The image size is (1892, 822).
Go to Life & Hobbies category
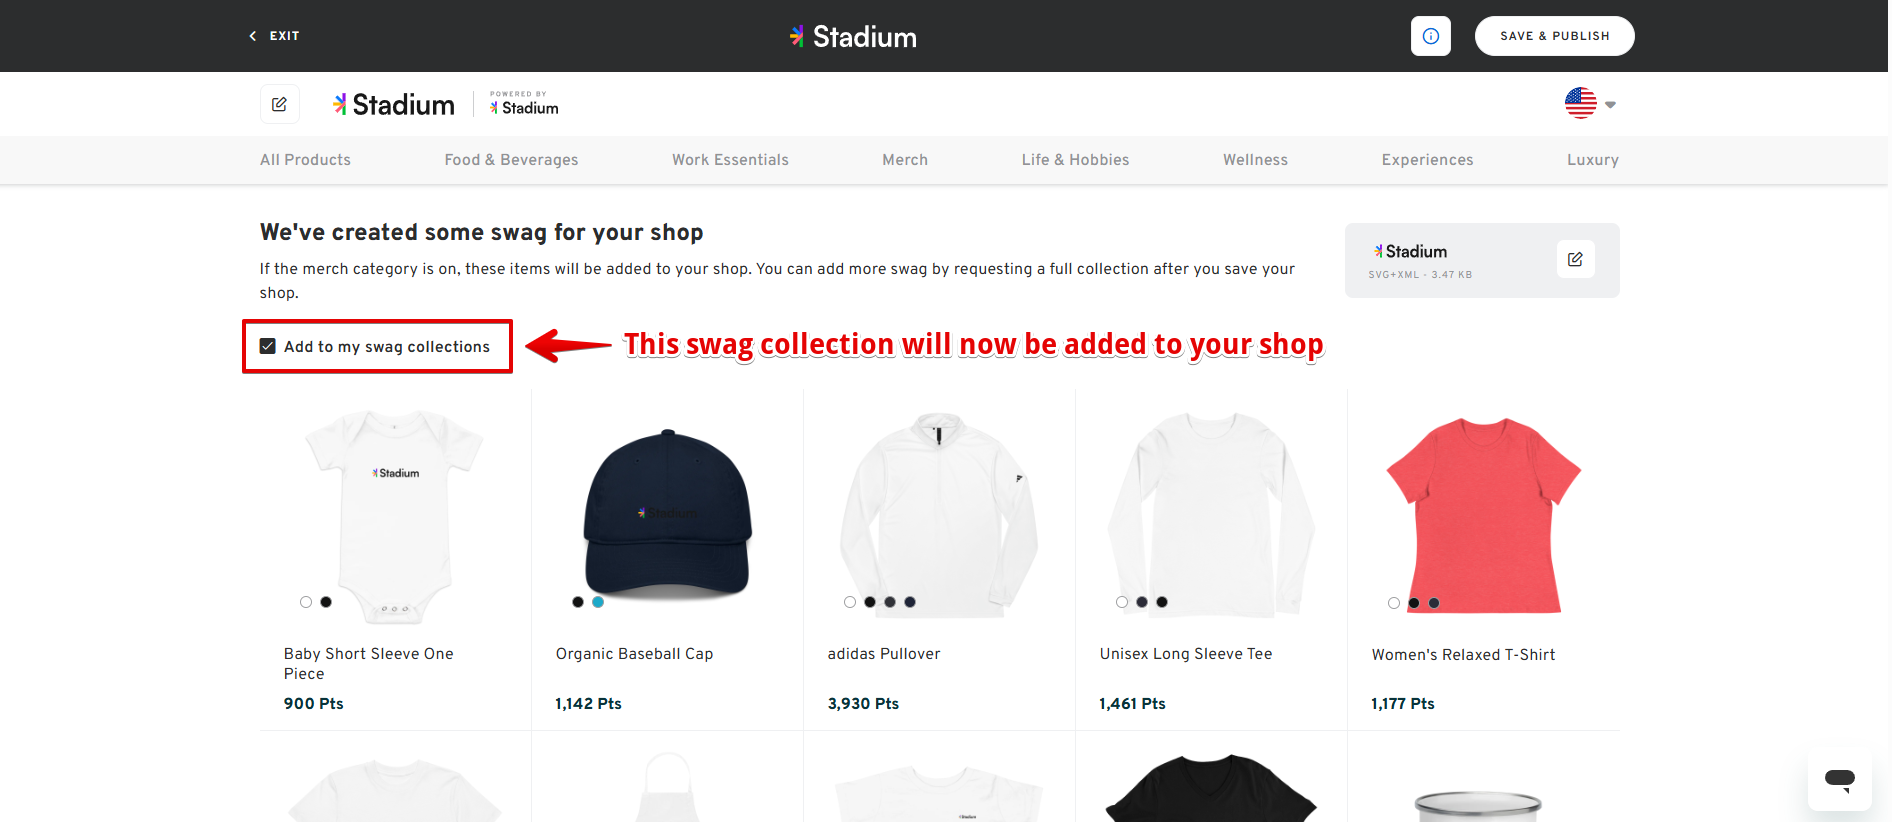pyautogui.click(x=1075, y=160)
